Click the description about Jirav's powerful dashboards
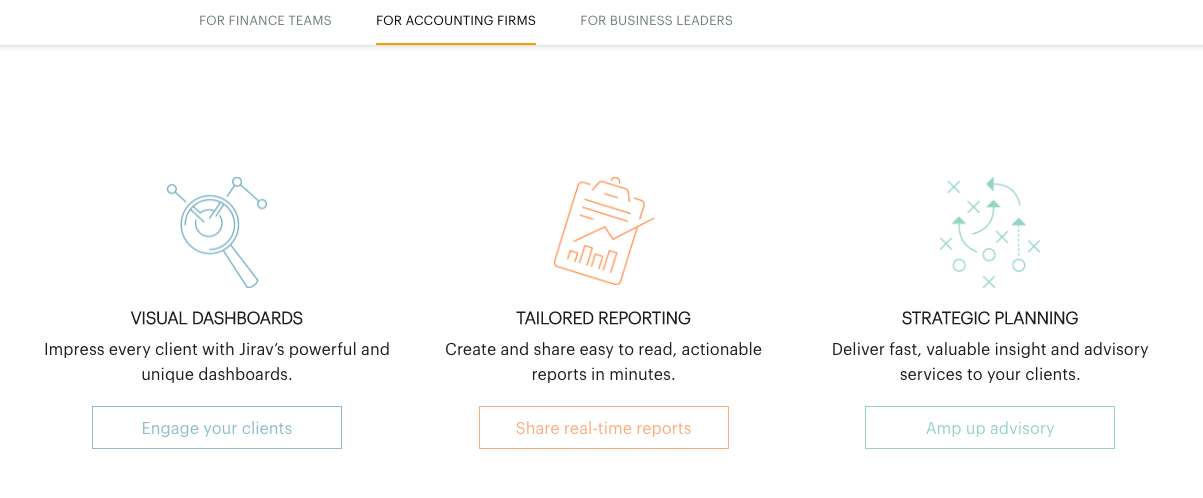This screenshot has width=1203, height=498. pyautogui.click(x=217, y=362)
